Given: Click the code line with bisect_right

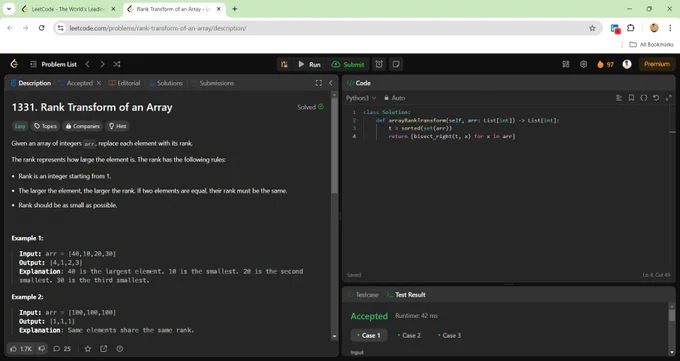Looking at the screenshot, I should (451, 136).
